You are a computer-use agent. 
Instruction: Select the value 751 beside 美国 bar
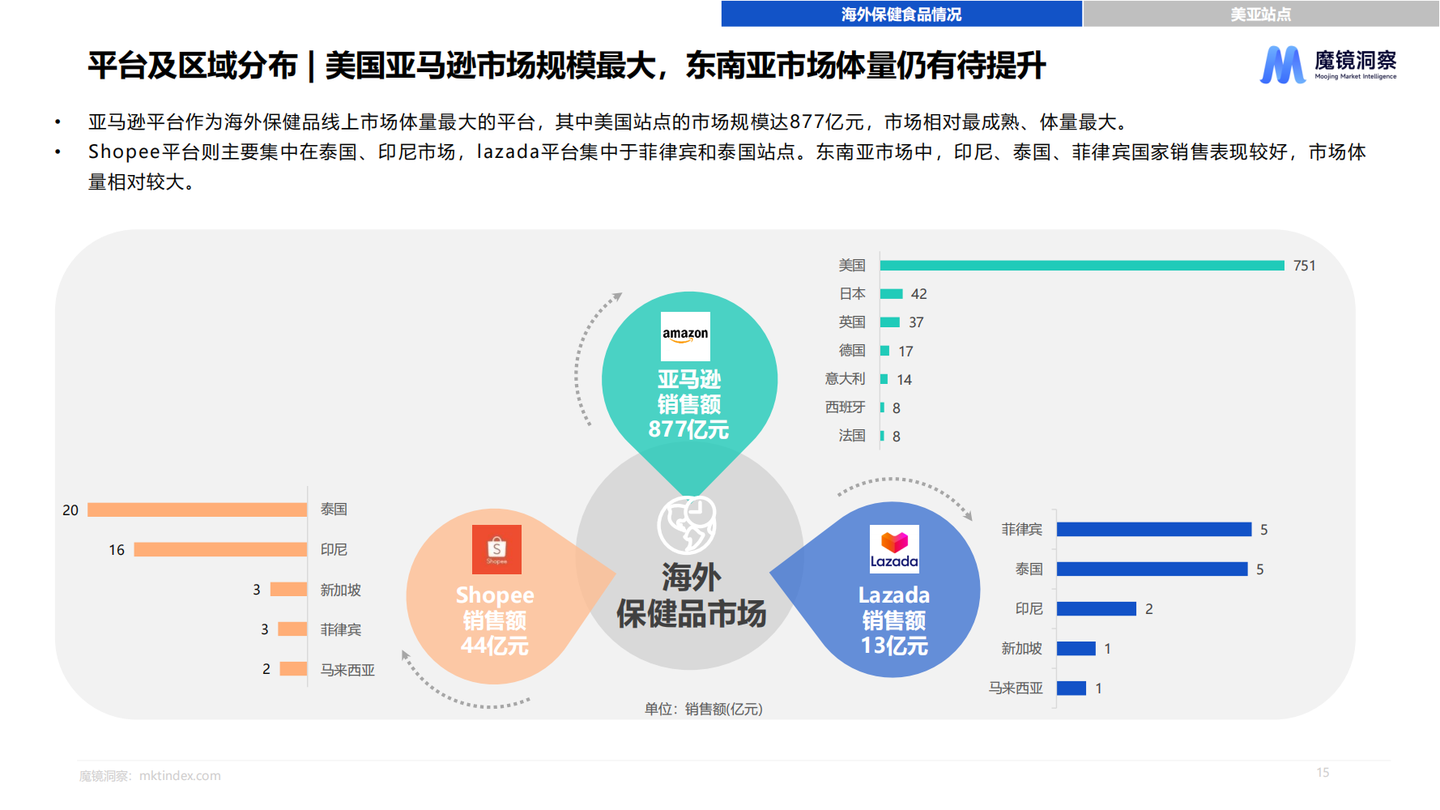1304,266
